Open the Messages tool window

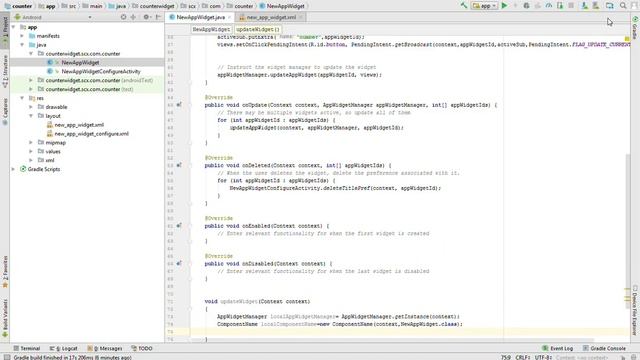105,349
